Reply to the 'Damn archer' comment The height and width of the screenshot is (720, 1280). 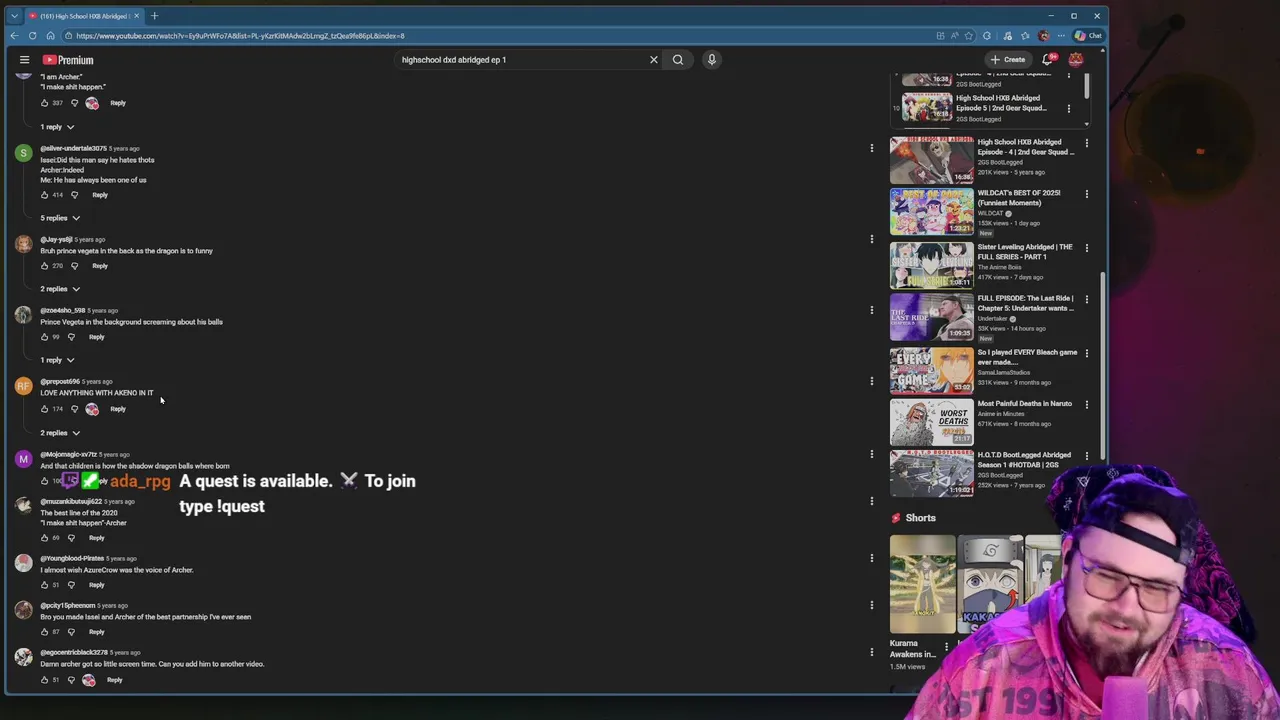115,680
